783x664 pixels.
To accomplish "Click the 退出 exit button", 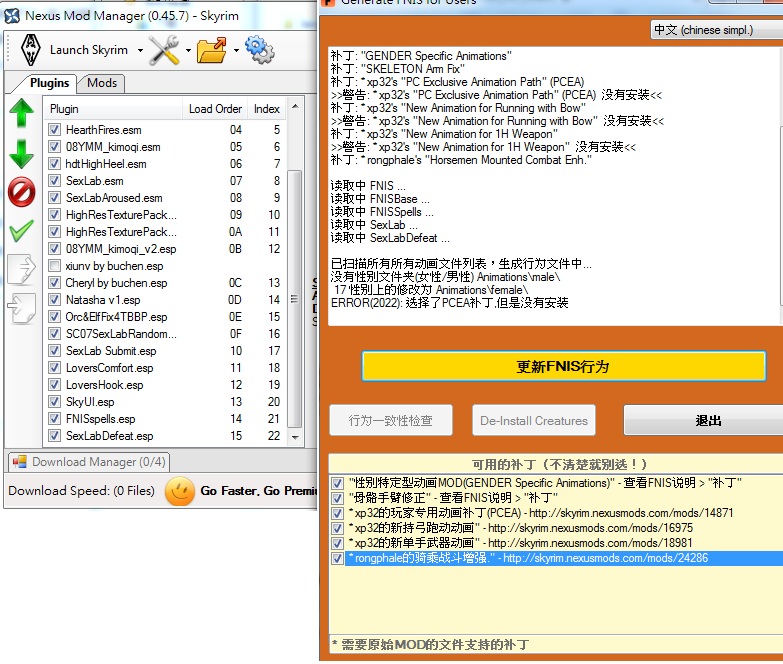I will click(x=704, y=420).
